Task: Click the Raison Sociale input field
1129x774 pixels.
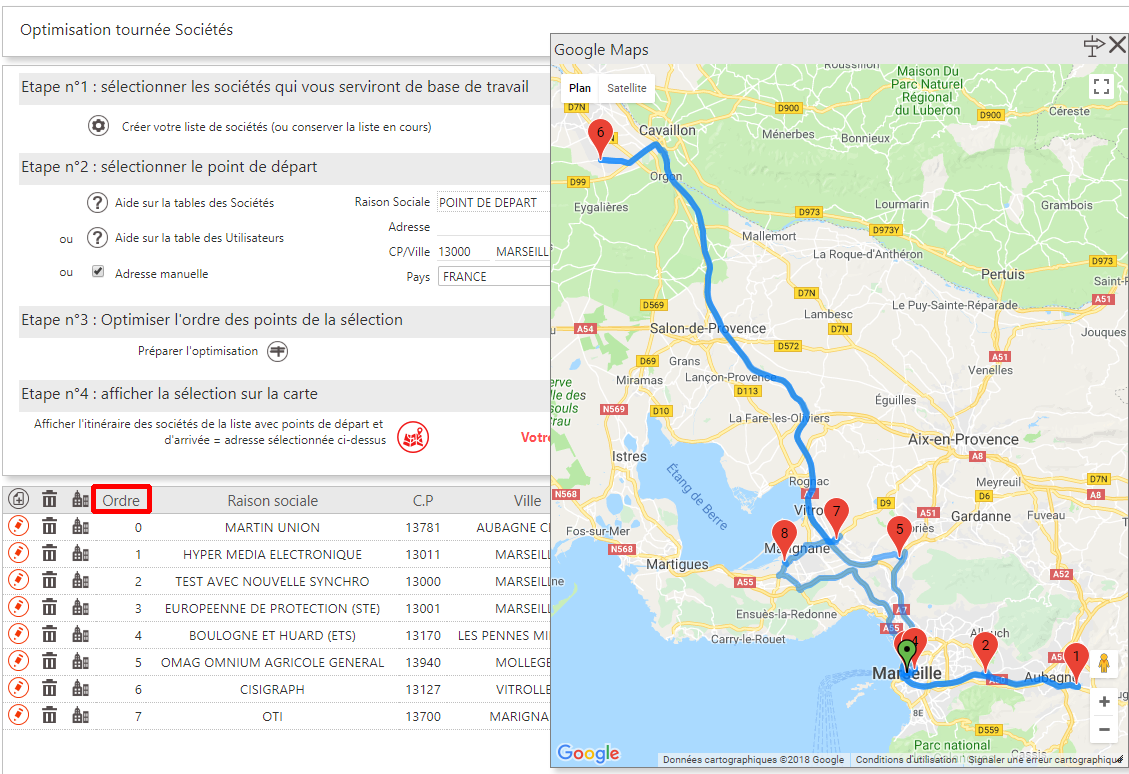Action: [x=494, y=202]
